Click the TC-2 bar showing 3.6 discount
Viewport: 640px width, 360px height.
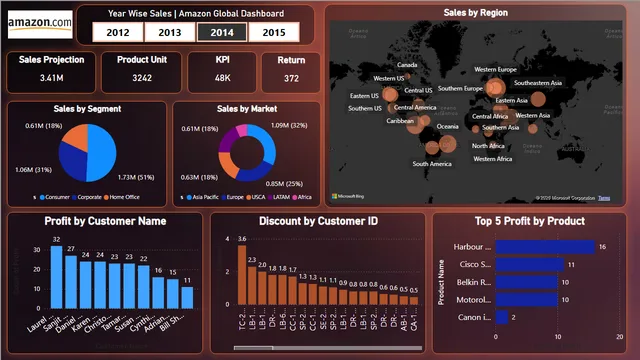pyautogui.click(x=242, y=275)
